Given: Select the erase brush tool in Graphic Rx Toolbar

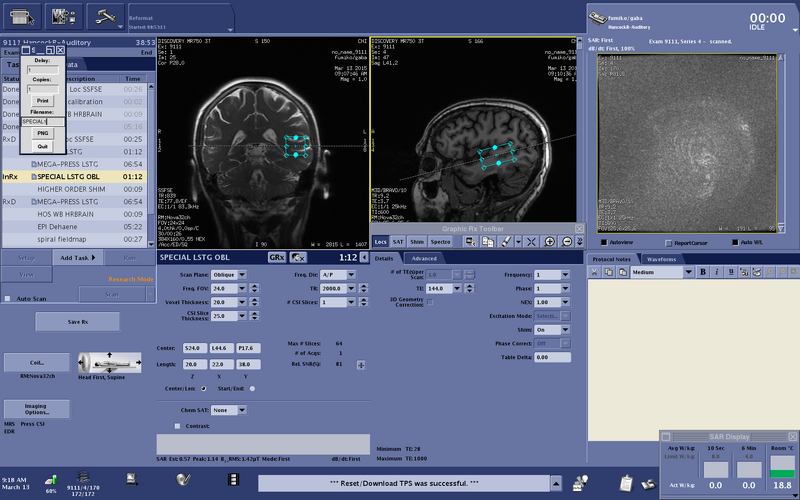Looking at the screenshot, I should point(506,242).
